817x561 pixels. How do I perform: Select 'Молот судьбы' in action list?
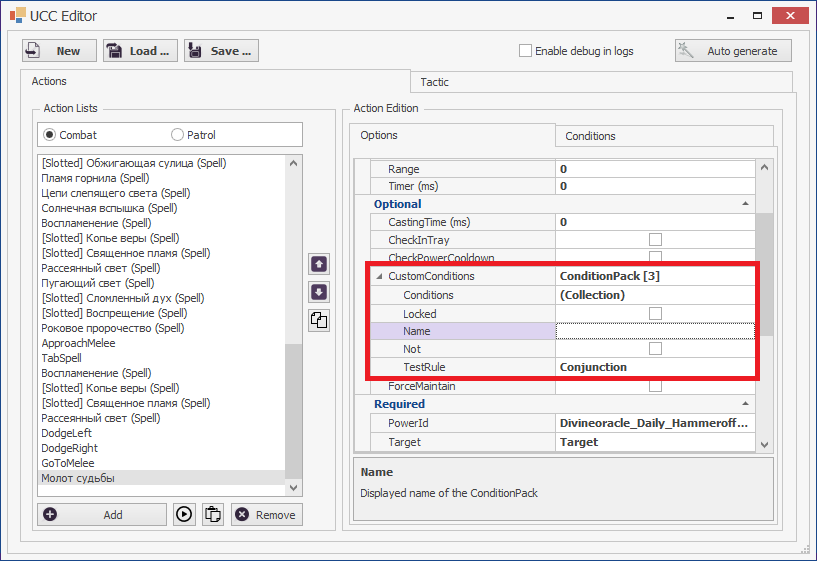(162, 478)
